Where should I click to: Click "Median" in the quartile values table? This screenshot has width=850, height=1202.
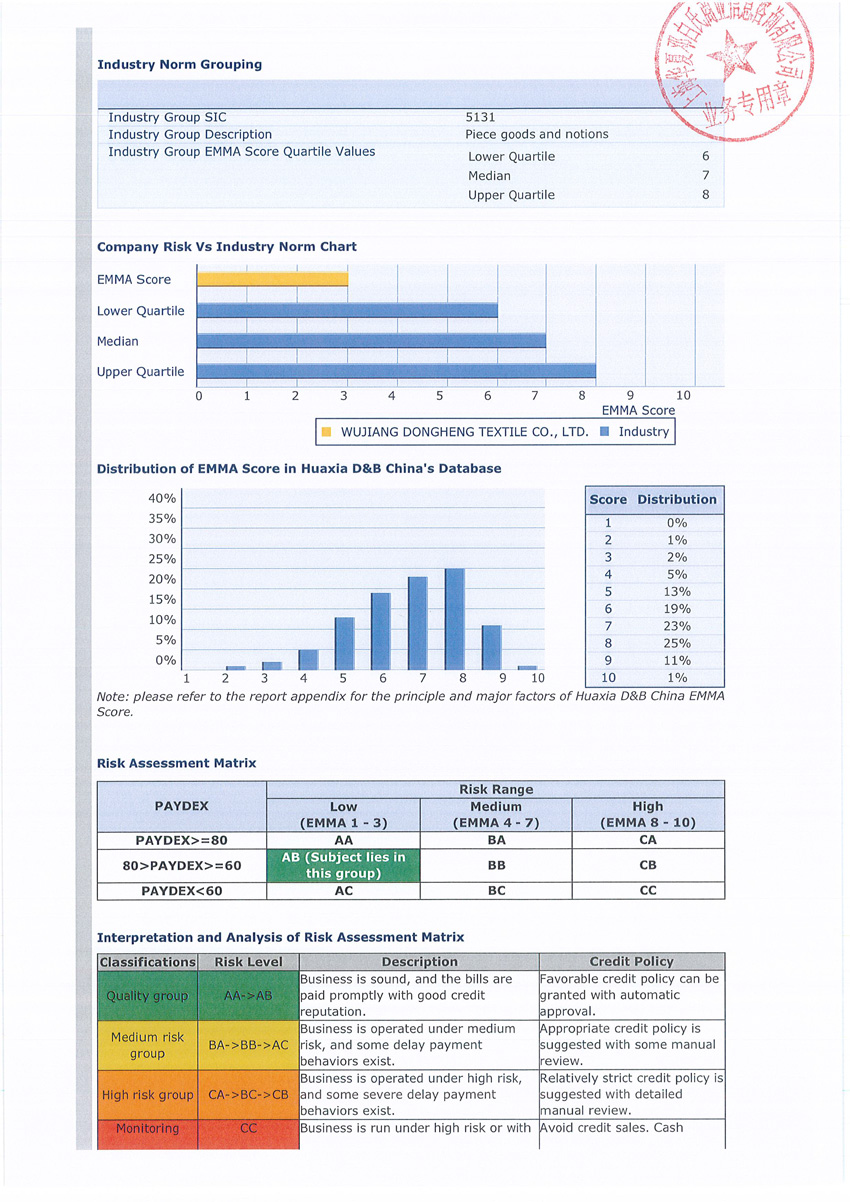(x=489, y=176)
